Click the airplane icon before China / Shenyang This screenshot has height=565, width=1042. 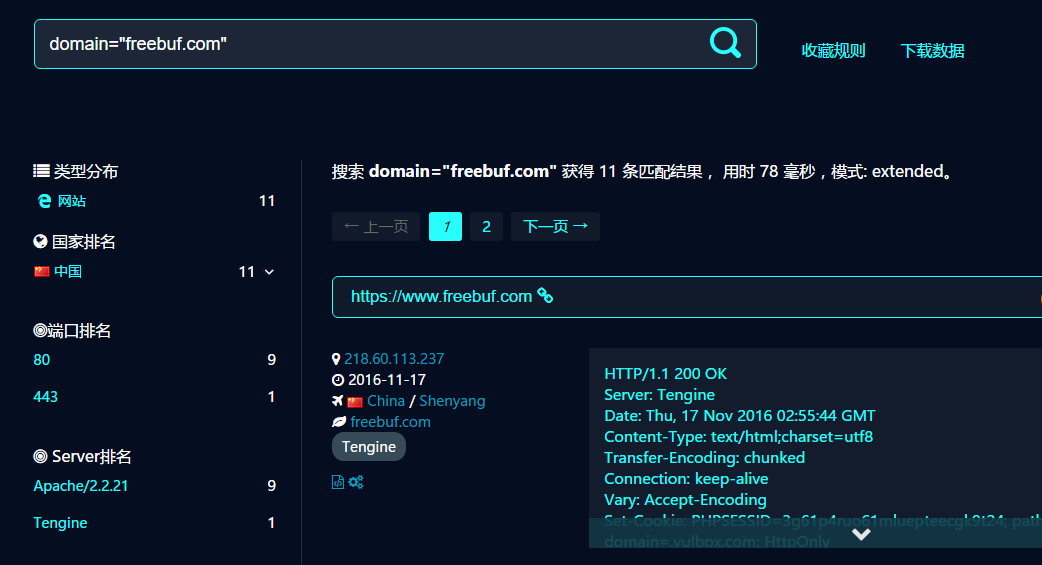tap(338, 401)
